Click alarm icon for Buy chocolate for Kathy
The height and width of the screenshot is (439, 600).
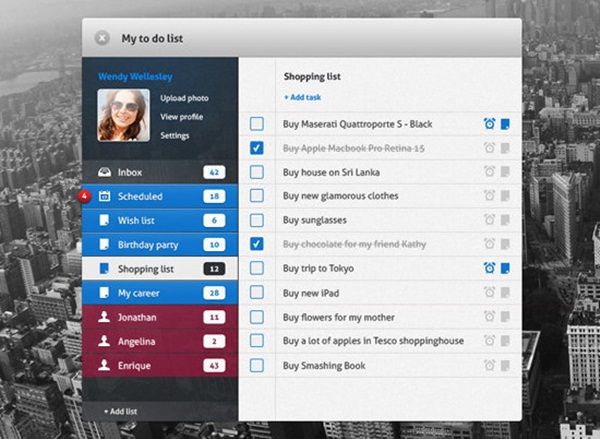(x=489, y=244)
